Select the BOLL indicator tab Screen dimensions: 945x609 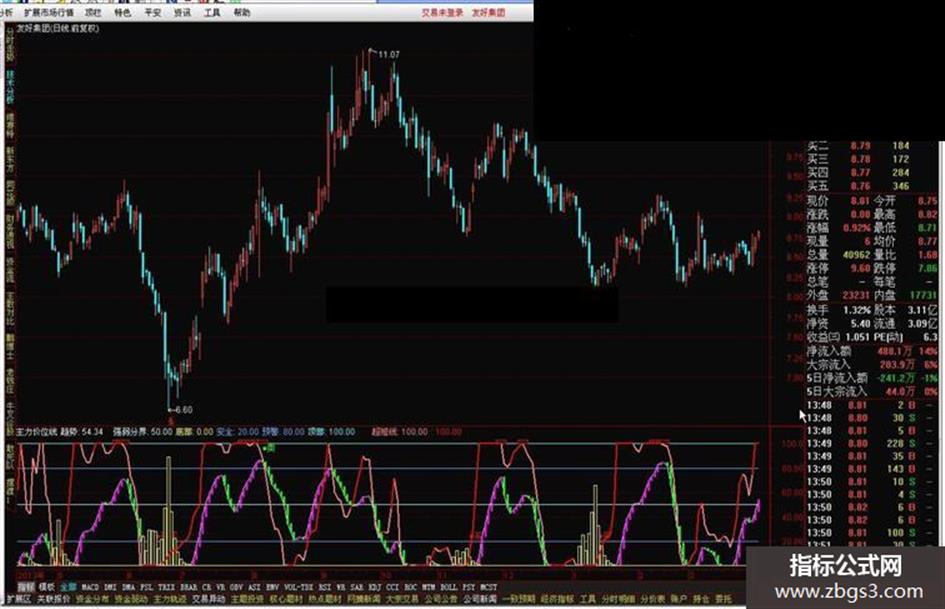click(448, 587)
